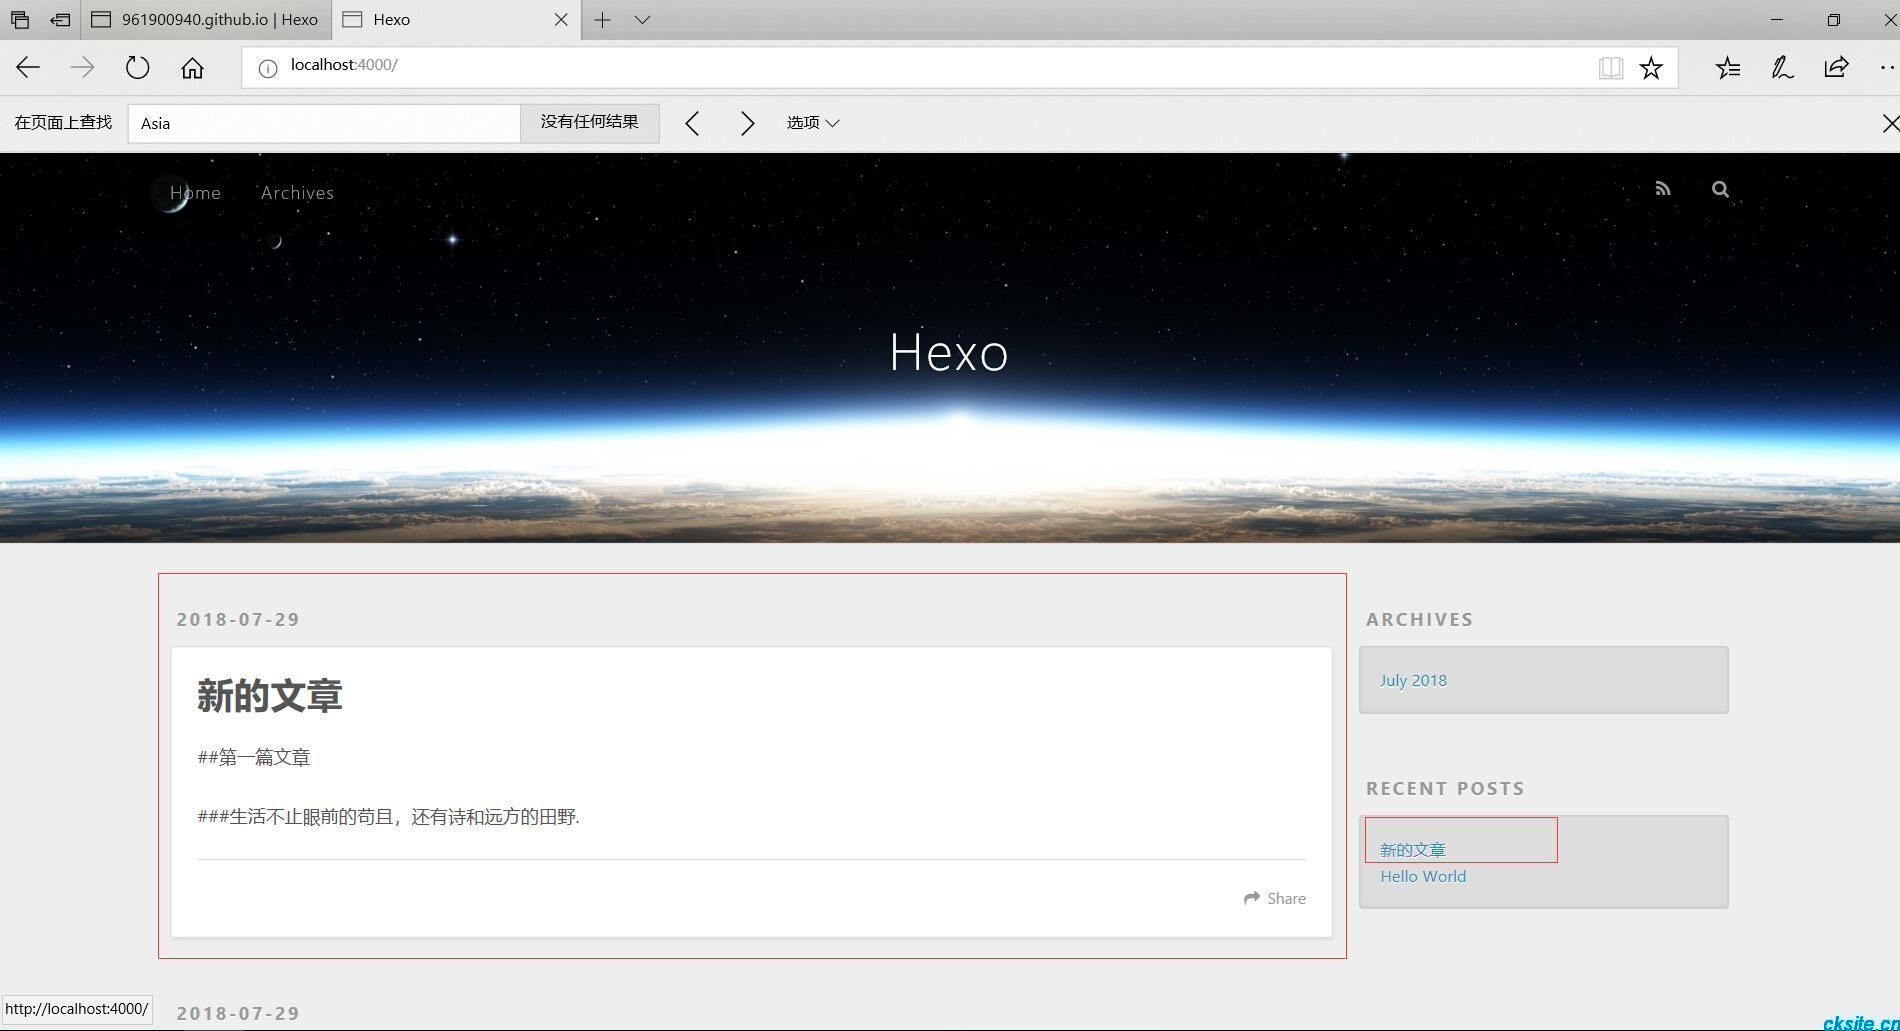Open recent post 新的文章 in sidebar
Image resolution: width=1900 pixels, height=1031 pixels.
tap(1412, 849)
